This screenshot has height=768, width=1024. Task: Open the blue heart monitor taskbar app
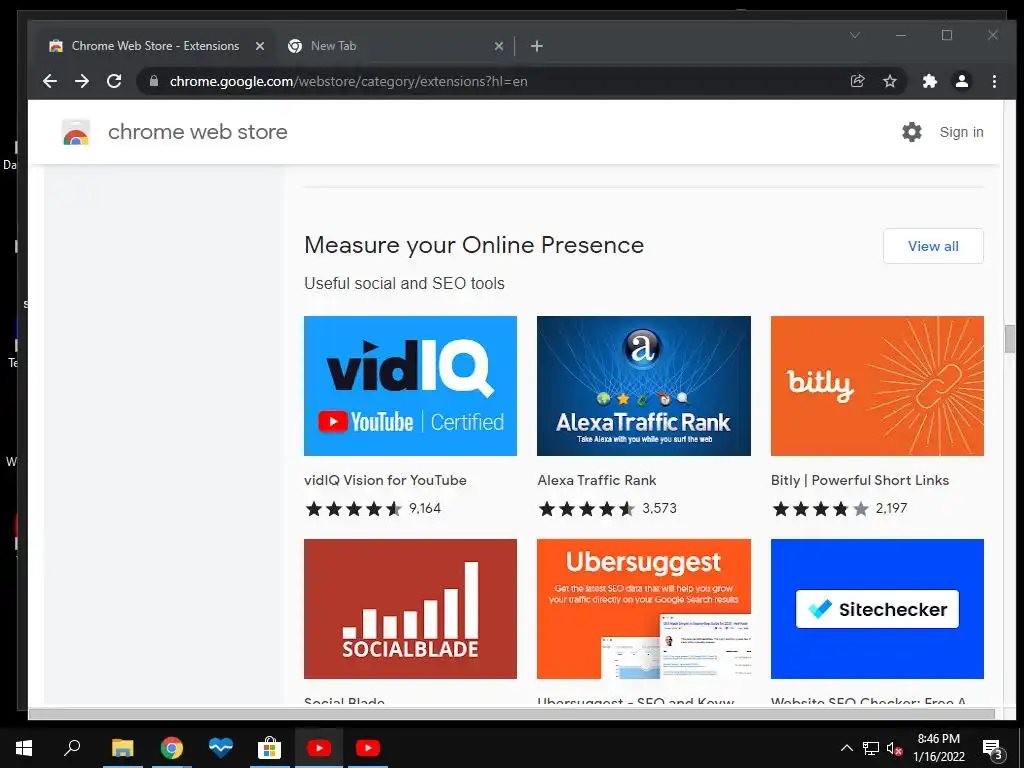pyautogui.click(x=221, y=748)
